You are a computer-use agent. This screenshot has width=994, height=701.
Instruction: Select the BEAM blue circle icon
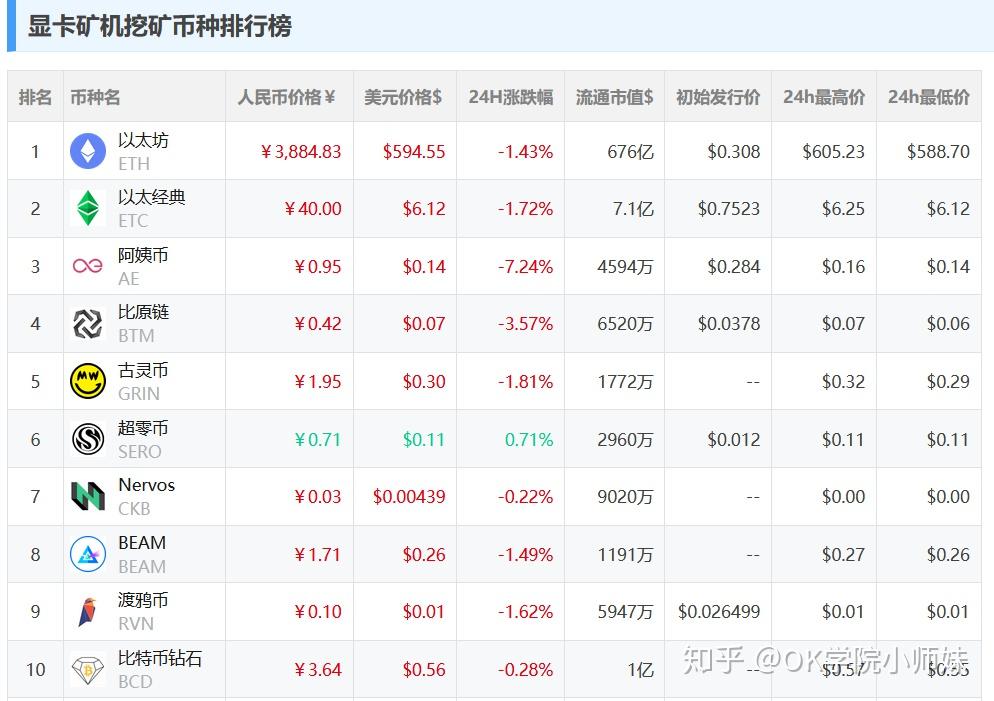pos(89,553)
